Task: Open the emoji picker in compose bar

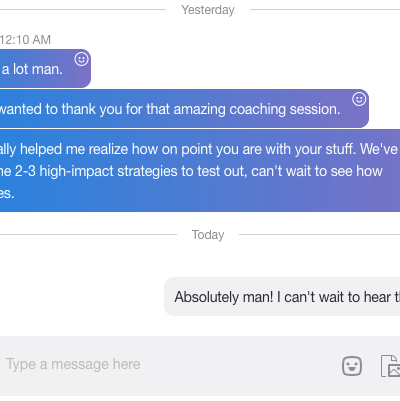Action: 352,366
